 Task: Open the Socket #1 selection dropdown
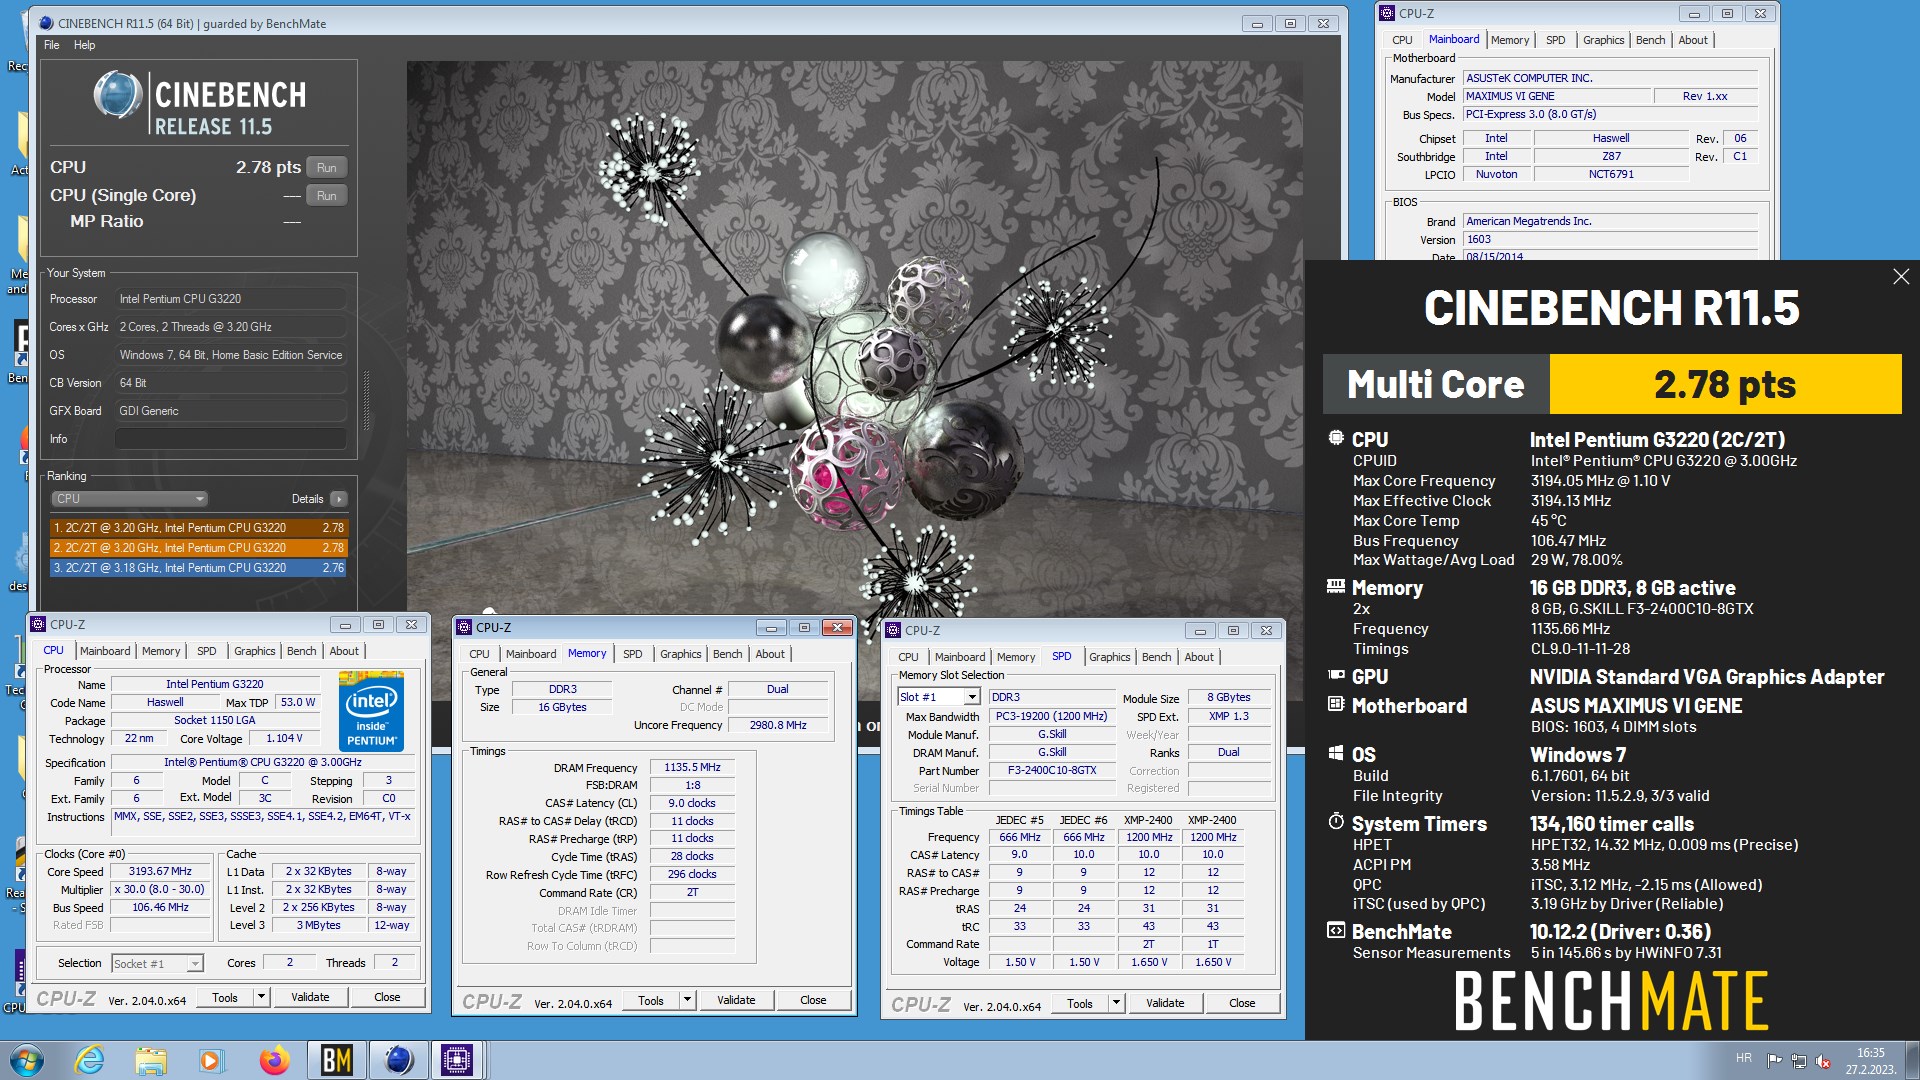tap(195, 964)
